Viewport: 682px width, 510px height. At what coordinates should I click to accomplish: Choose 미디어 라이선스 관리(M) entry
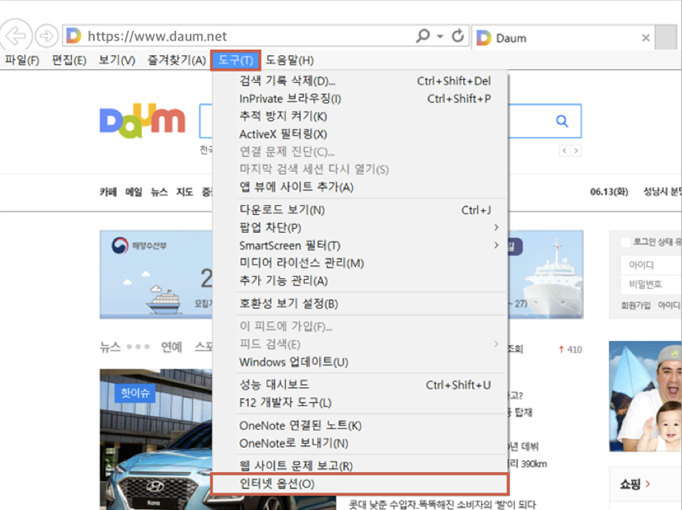pos(360,263)
